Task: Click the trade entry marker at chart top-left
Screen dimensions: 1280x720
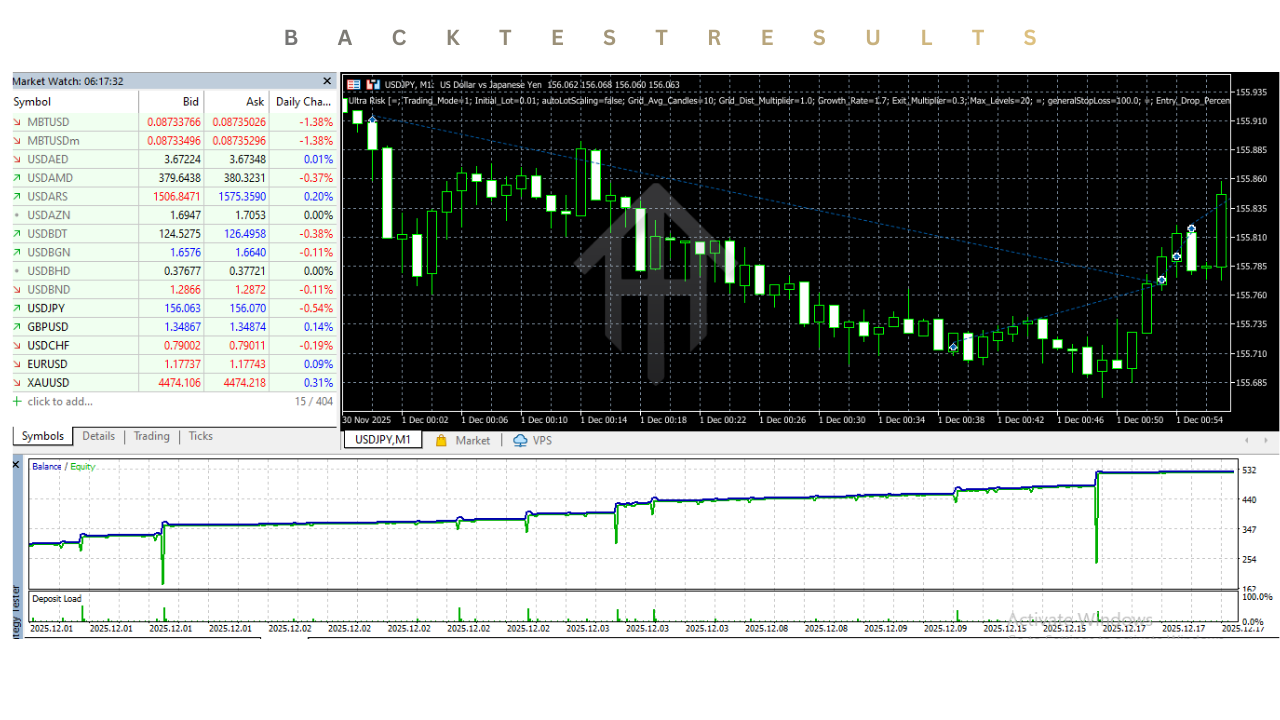Action: click(x=372, y=120)
